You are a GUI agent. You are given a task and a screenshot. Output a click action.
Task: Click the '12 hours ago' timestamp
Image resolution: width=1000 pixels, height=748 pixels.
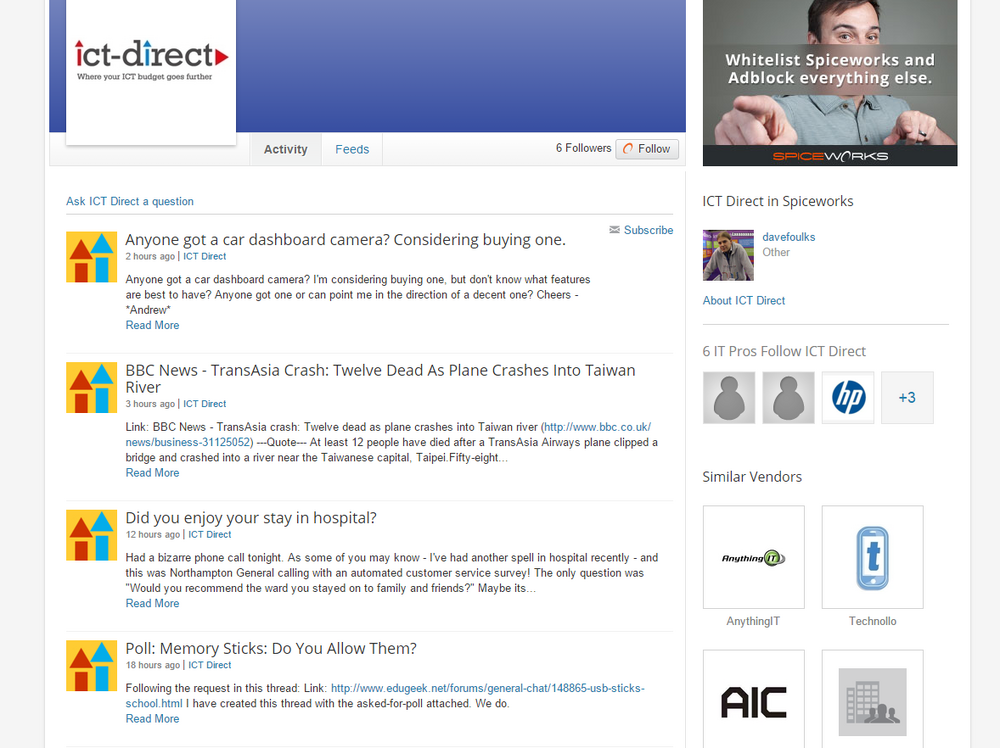(152, 534)
